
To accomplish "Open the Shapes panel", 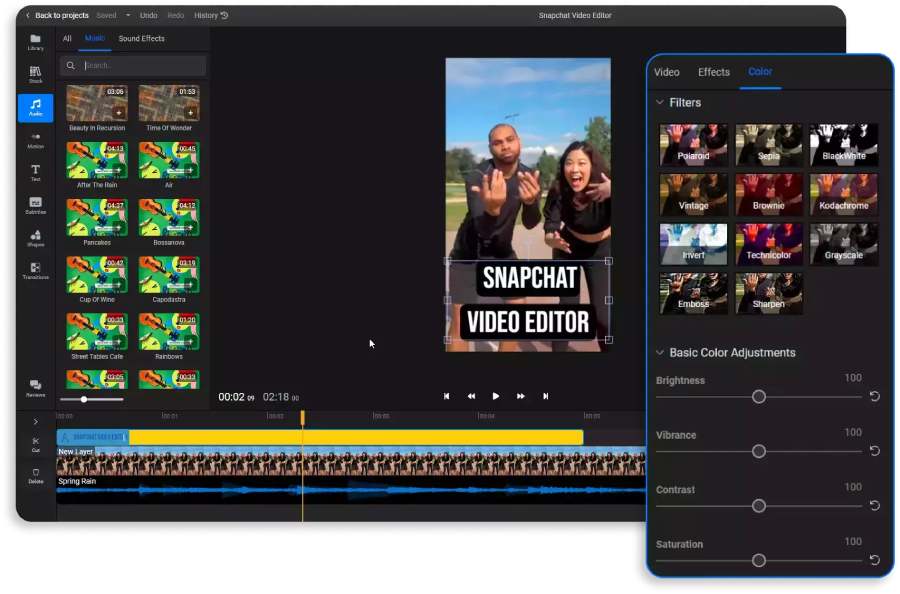I will pos(36,238).
